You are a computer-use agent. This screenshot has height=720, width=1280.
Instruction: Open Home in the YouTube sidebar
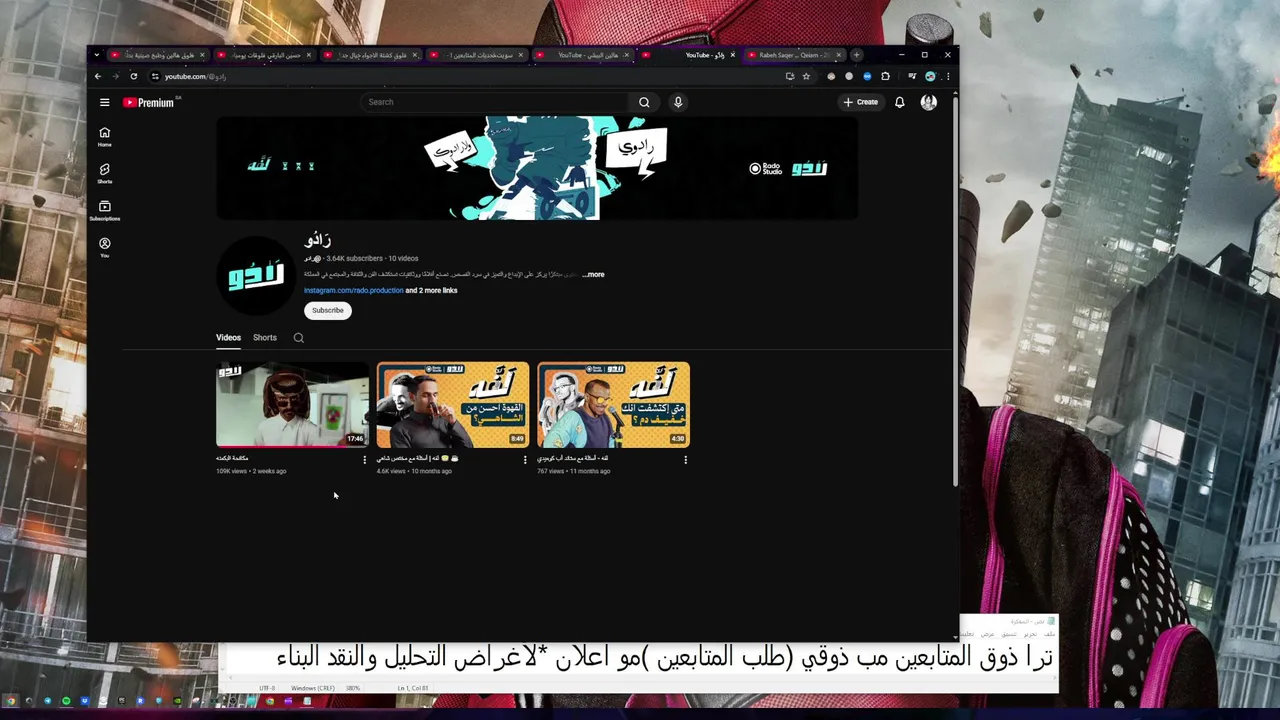point(104,137)
